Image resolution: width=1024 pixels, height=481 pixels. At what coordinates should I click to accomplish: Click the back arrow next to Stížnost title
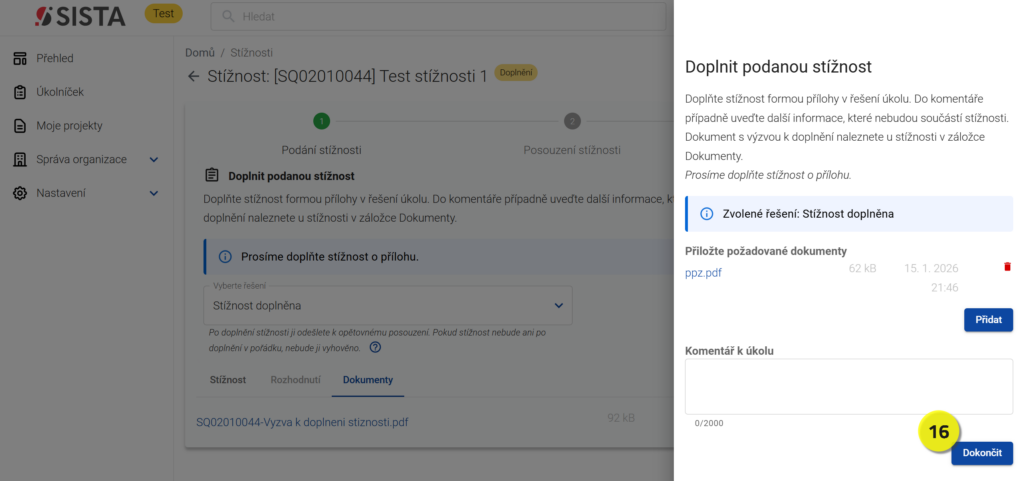193,76
